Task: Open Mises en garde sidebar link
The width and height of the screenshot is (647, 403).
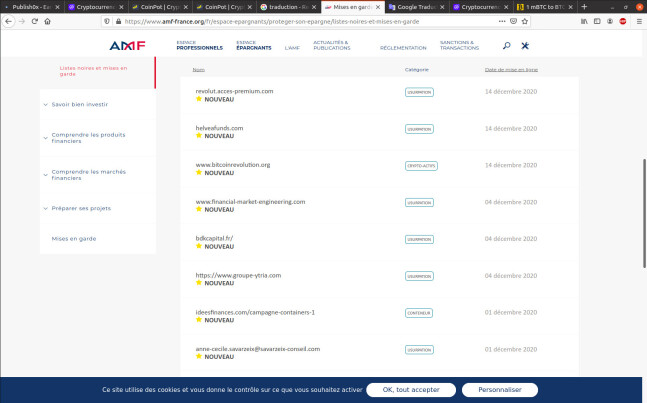Action: [74, 239]
